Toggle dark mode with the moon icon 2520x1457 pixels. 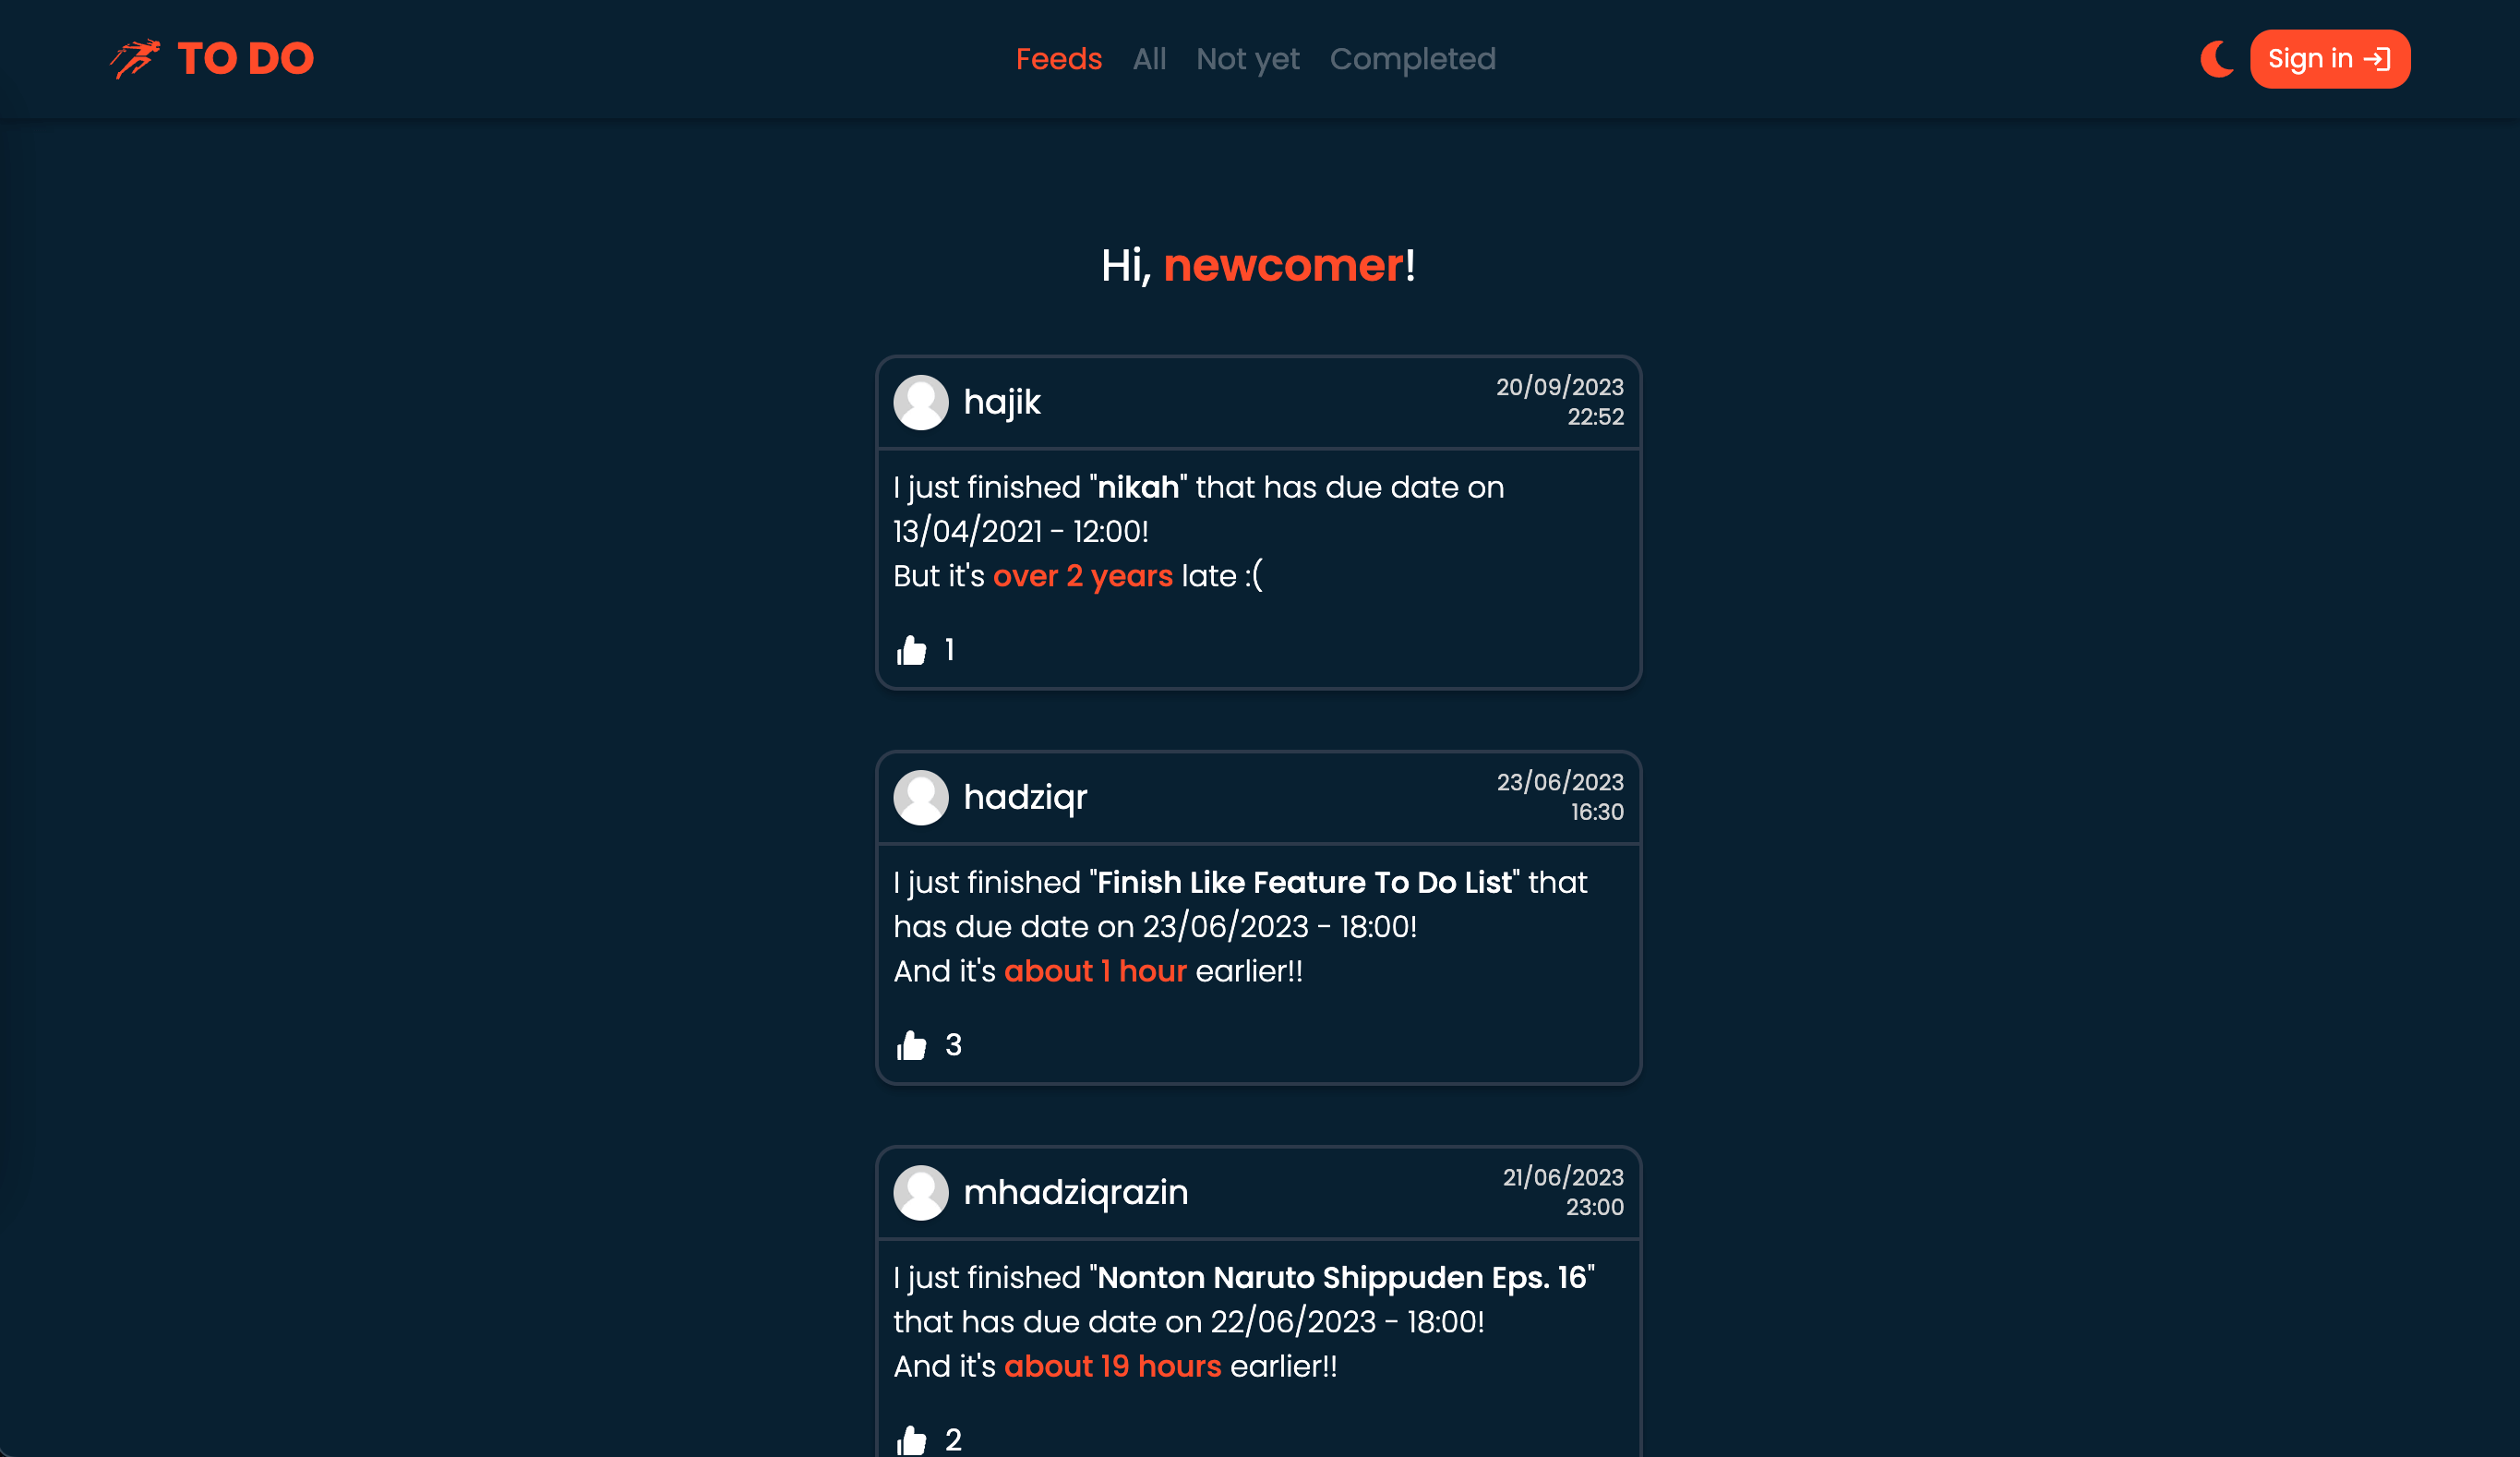point(2216,59)
